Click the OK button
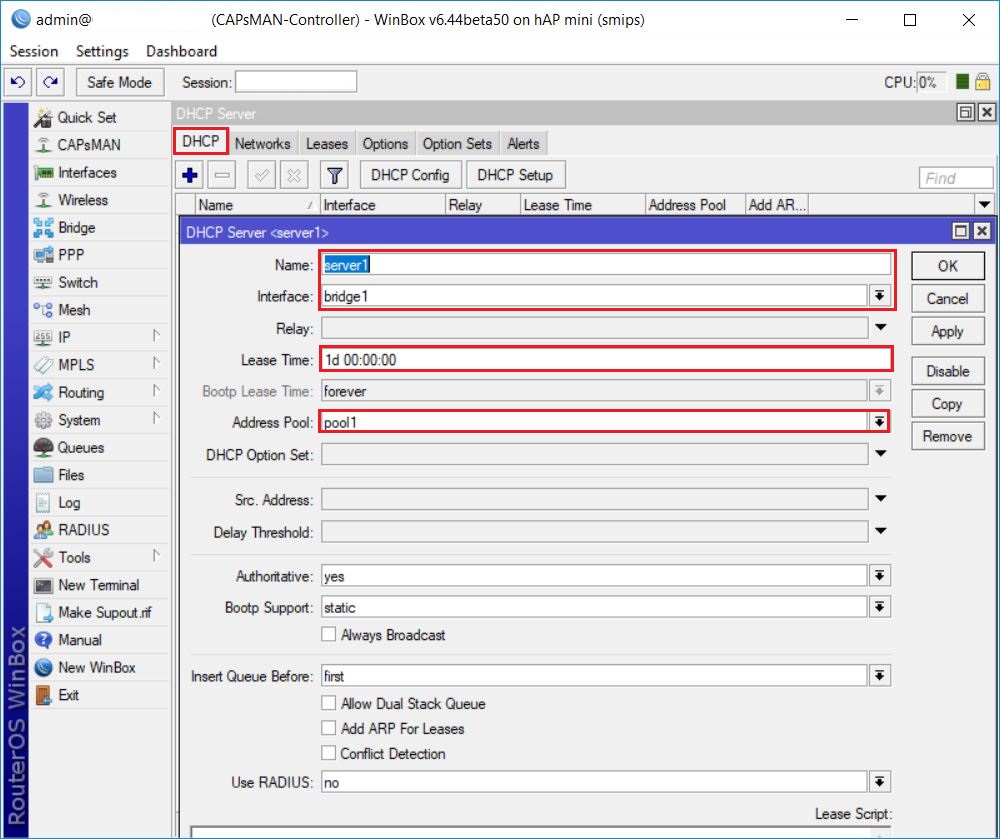This screenshot has height=839, width=1000. click(x=948, y=266)
